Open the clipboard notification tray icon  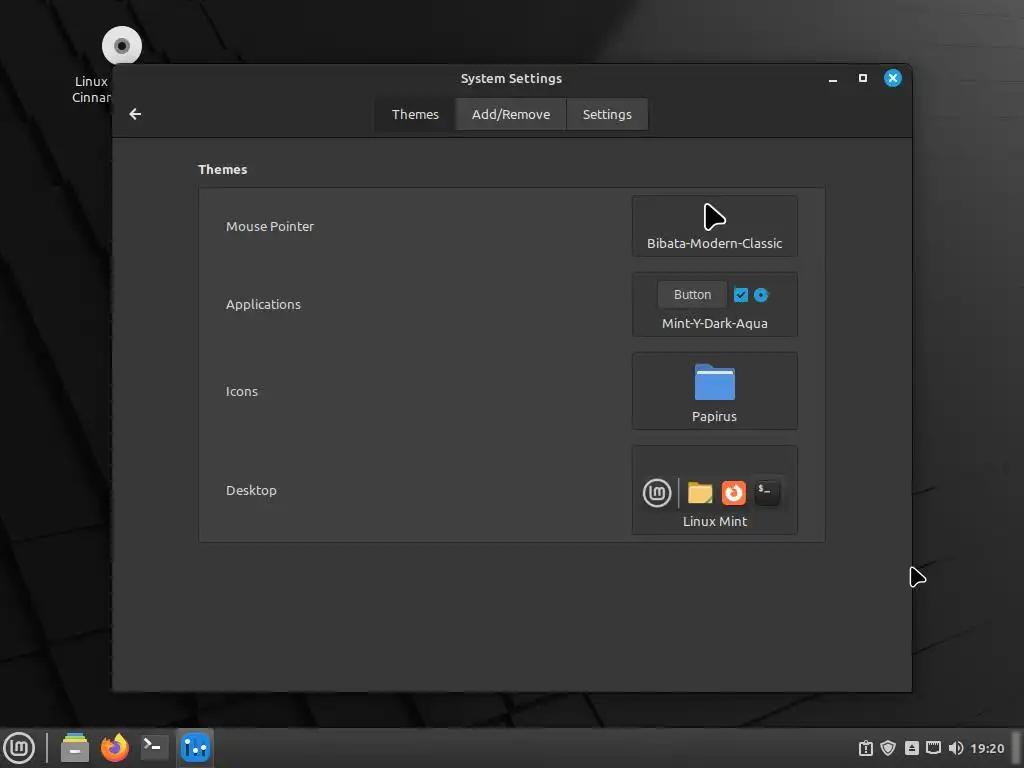click(x=866, y=748)
